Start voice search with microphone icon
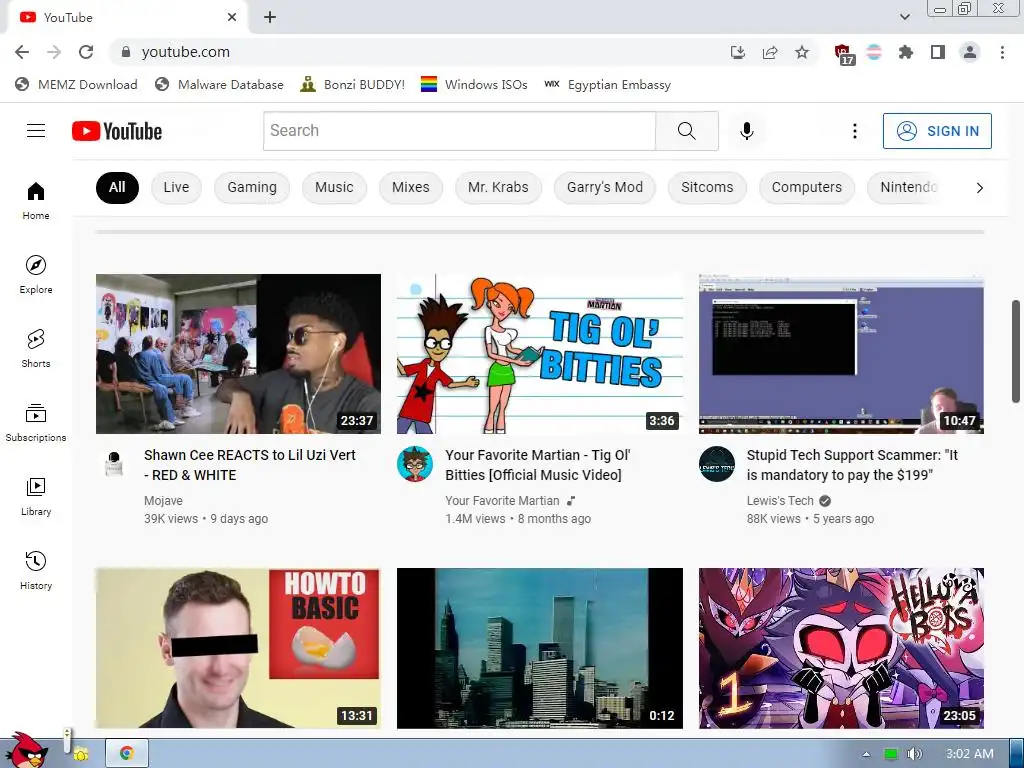The width and height of the screenshot is (1024, 768). pyautogui.click(x=746, y=131)
